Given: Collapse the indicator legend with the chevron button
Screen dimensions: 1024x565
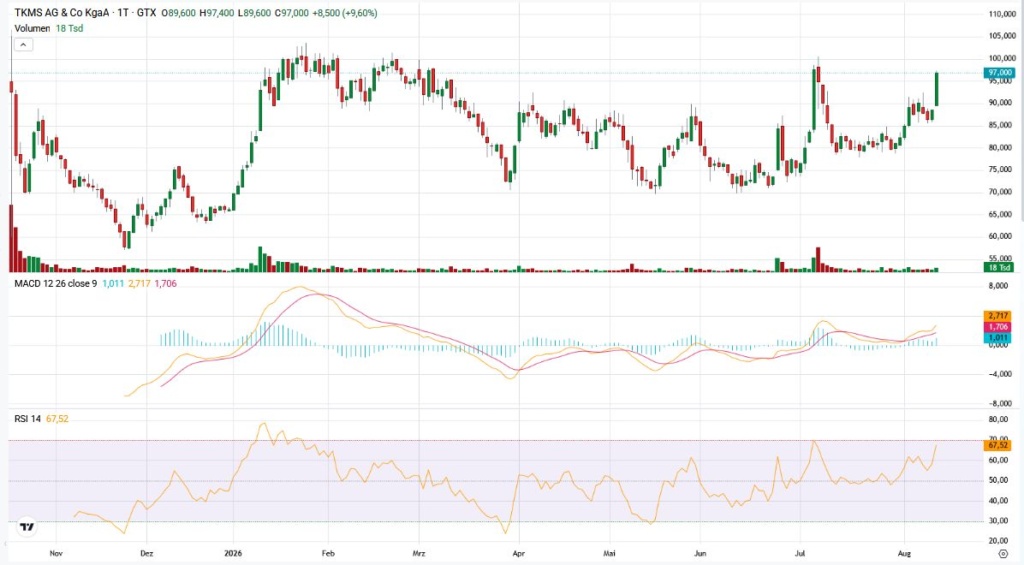Looking at the screenshot, I should click(23, 45).
